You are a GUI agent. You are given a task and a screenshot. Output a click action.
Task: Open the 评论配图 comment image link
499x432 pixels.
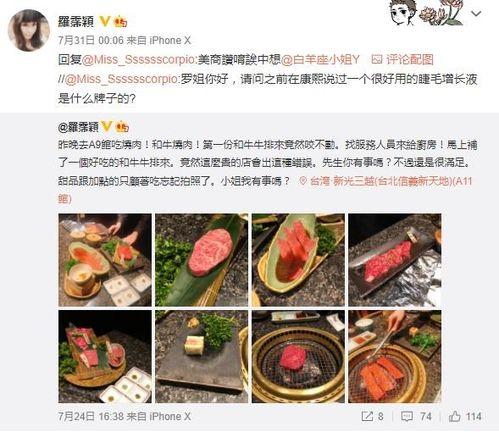[x=403, y=60]
